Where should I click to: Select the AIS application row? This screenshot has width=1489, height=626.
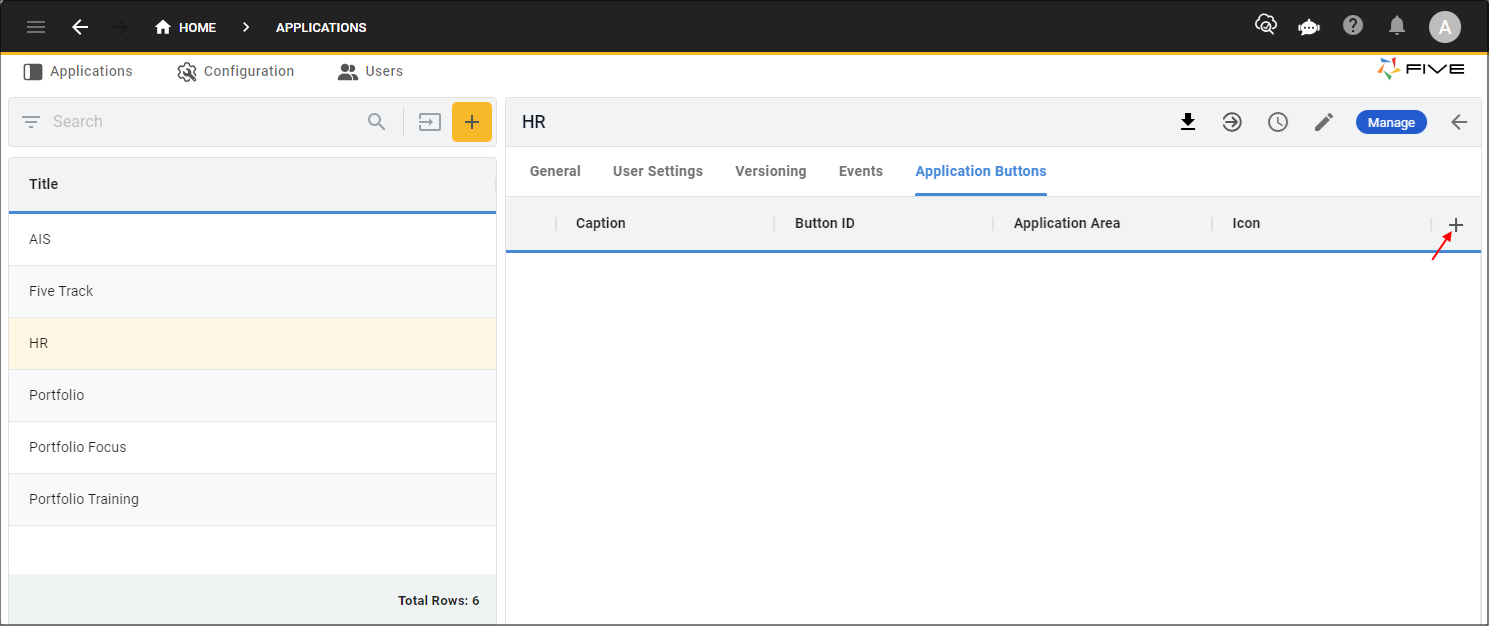pos(252,240)
